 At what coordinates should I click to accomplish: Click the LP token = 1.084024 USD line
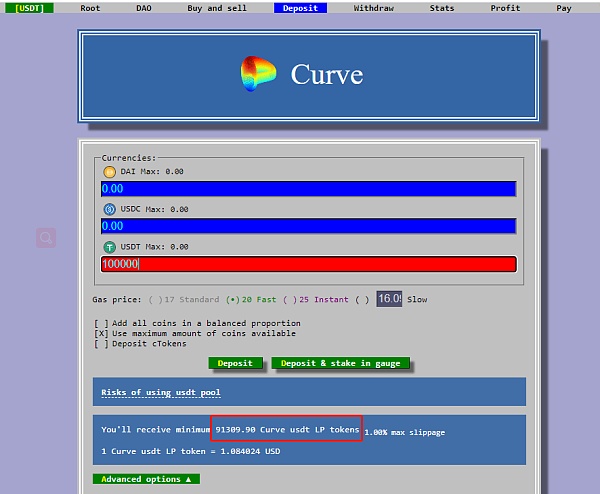191,452
